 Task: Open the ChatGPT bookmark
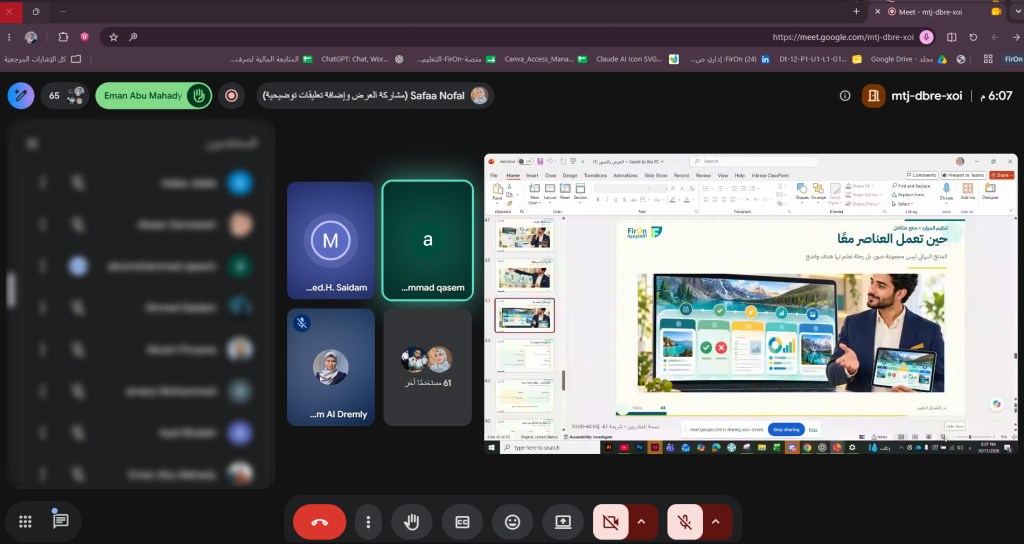point(362,59)
